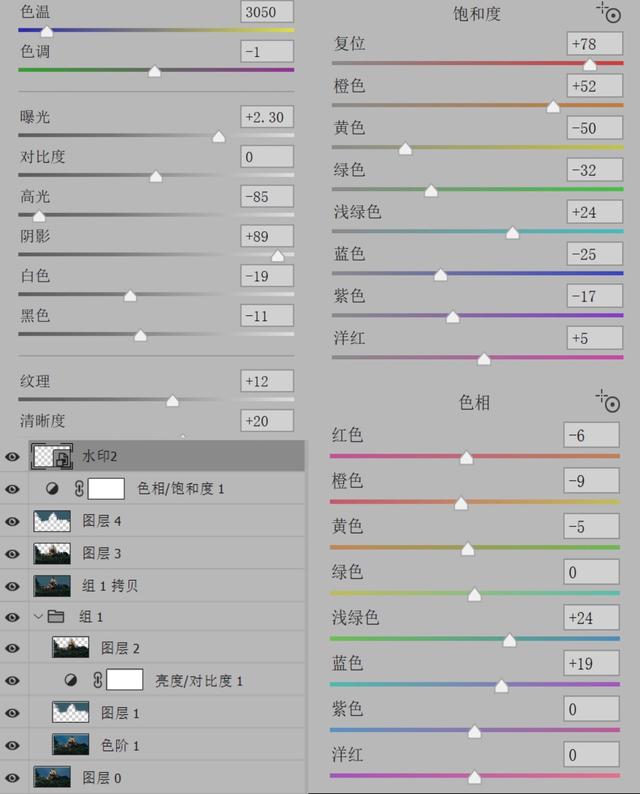The width and height of the screenshot is (640, 794).
Task: Click saturation 黄色 slider handle
Action: 405,148
